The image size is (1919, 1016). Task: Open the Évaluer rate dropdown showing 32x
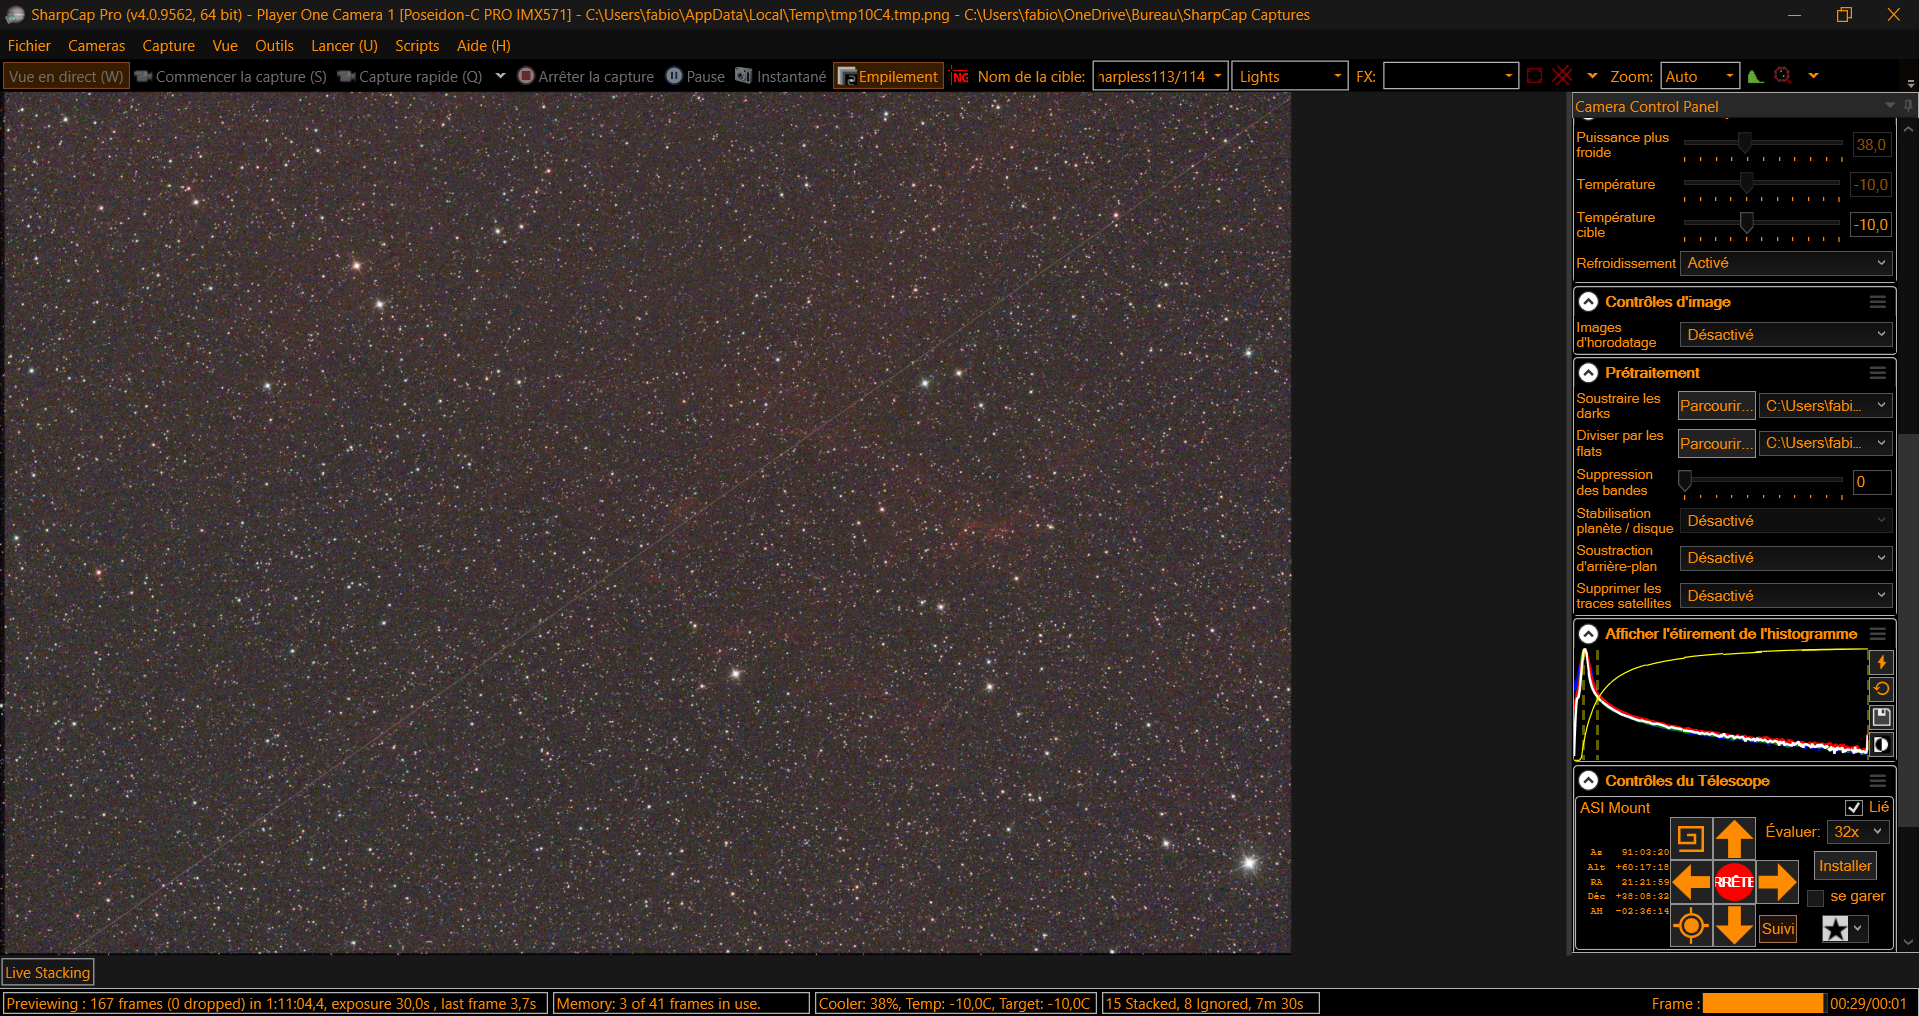coord(1857,832)
